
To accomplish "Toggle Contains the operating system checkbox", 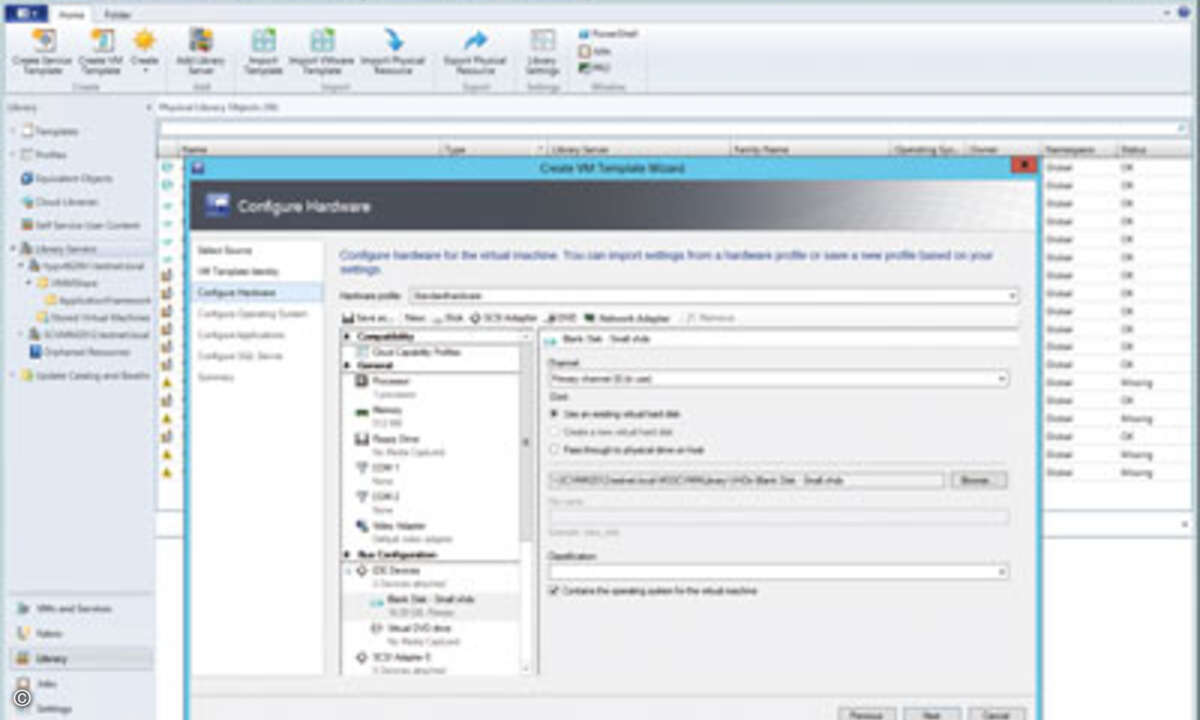I will (554, 591).
